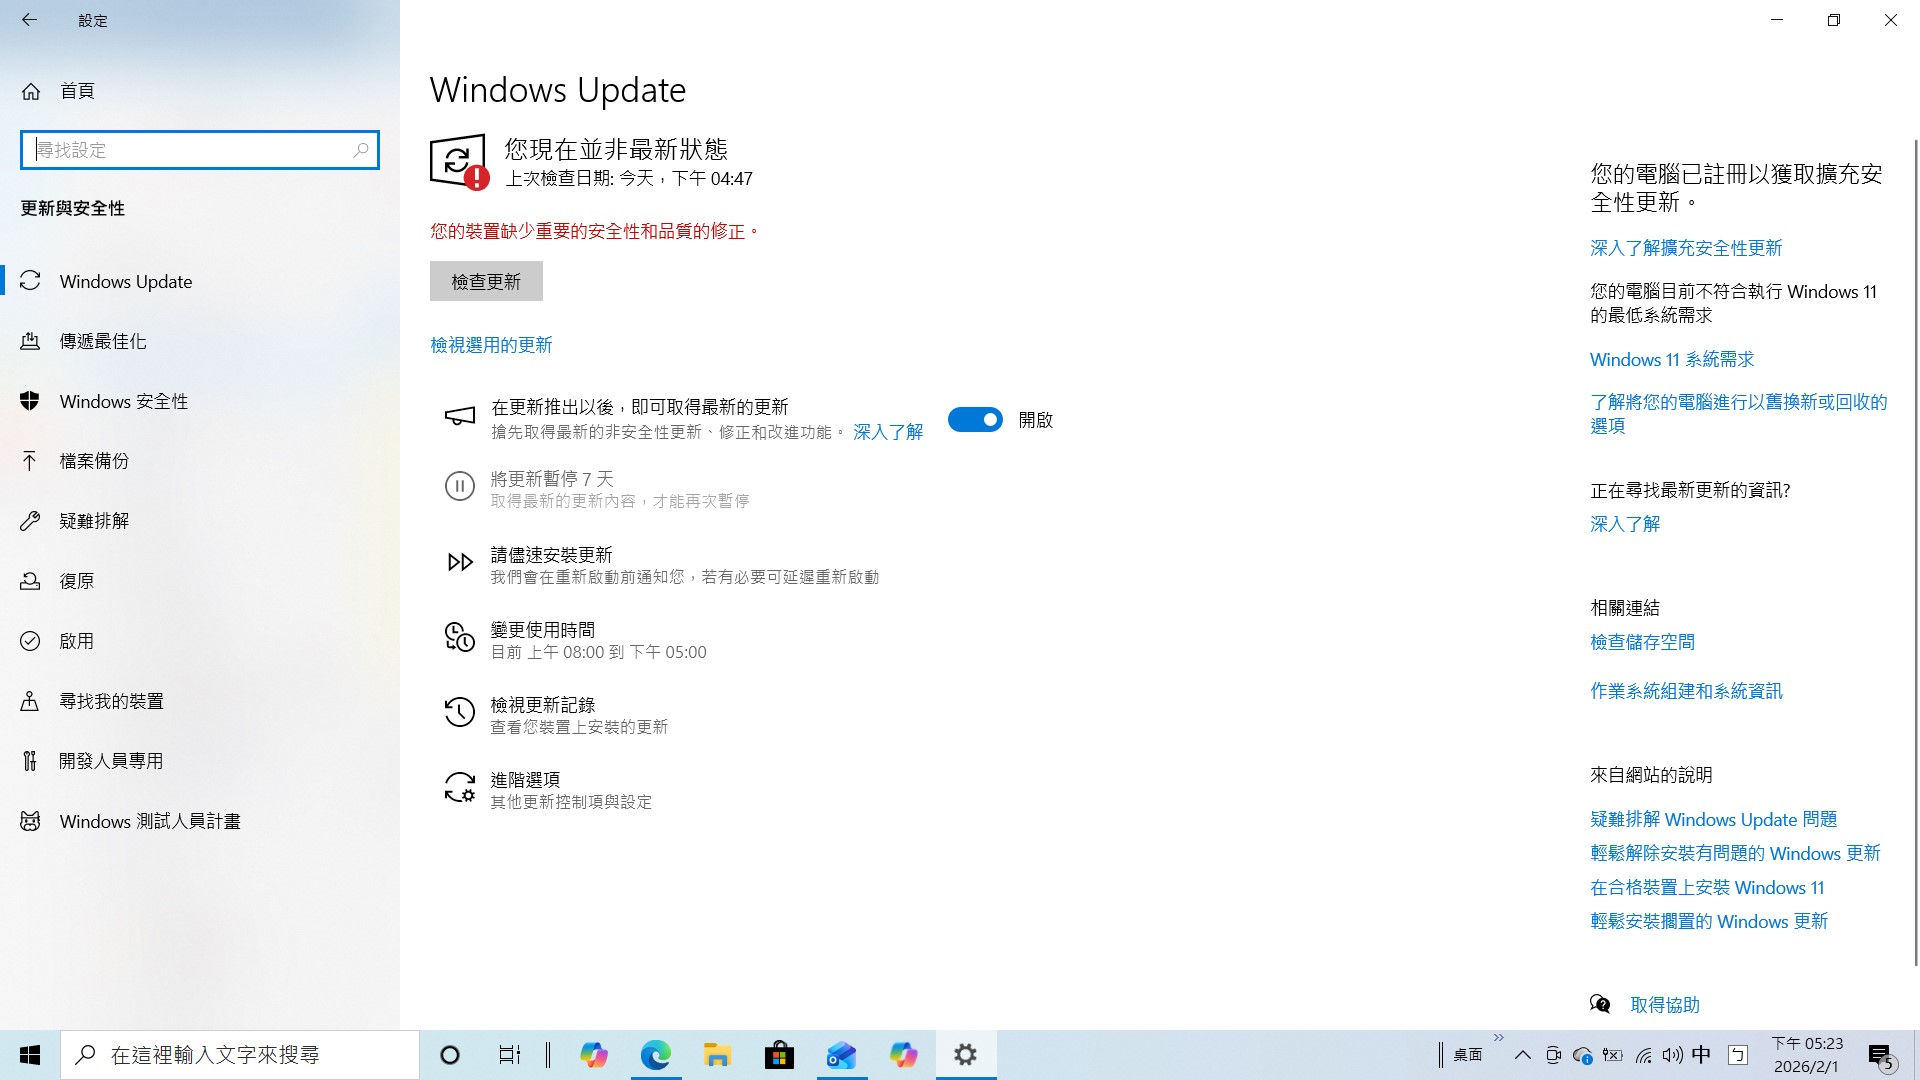Image resolution: width=1920 pixels, height=1080 pixels.
Task: Click 深入了解 under 正在尋找最新更新的資訊
Action: [x=1625, y=524]
